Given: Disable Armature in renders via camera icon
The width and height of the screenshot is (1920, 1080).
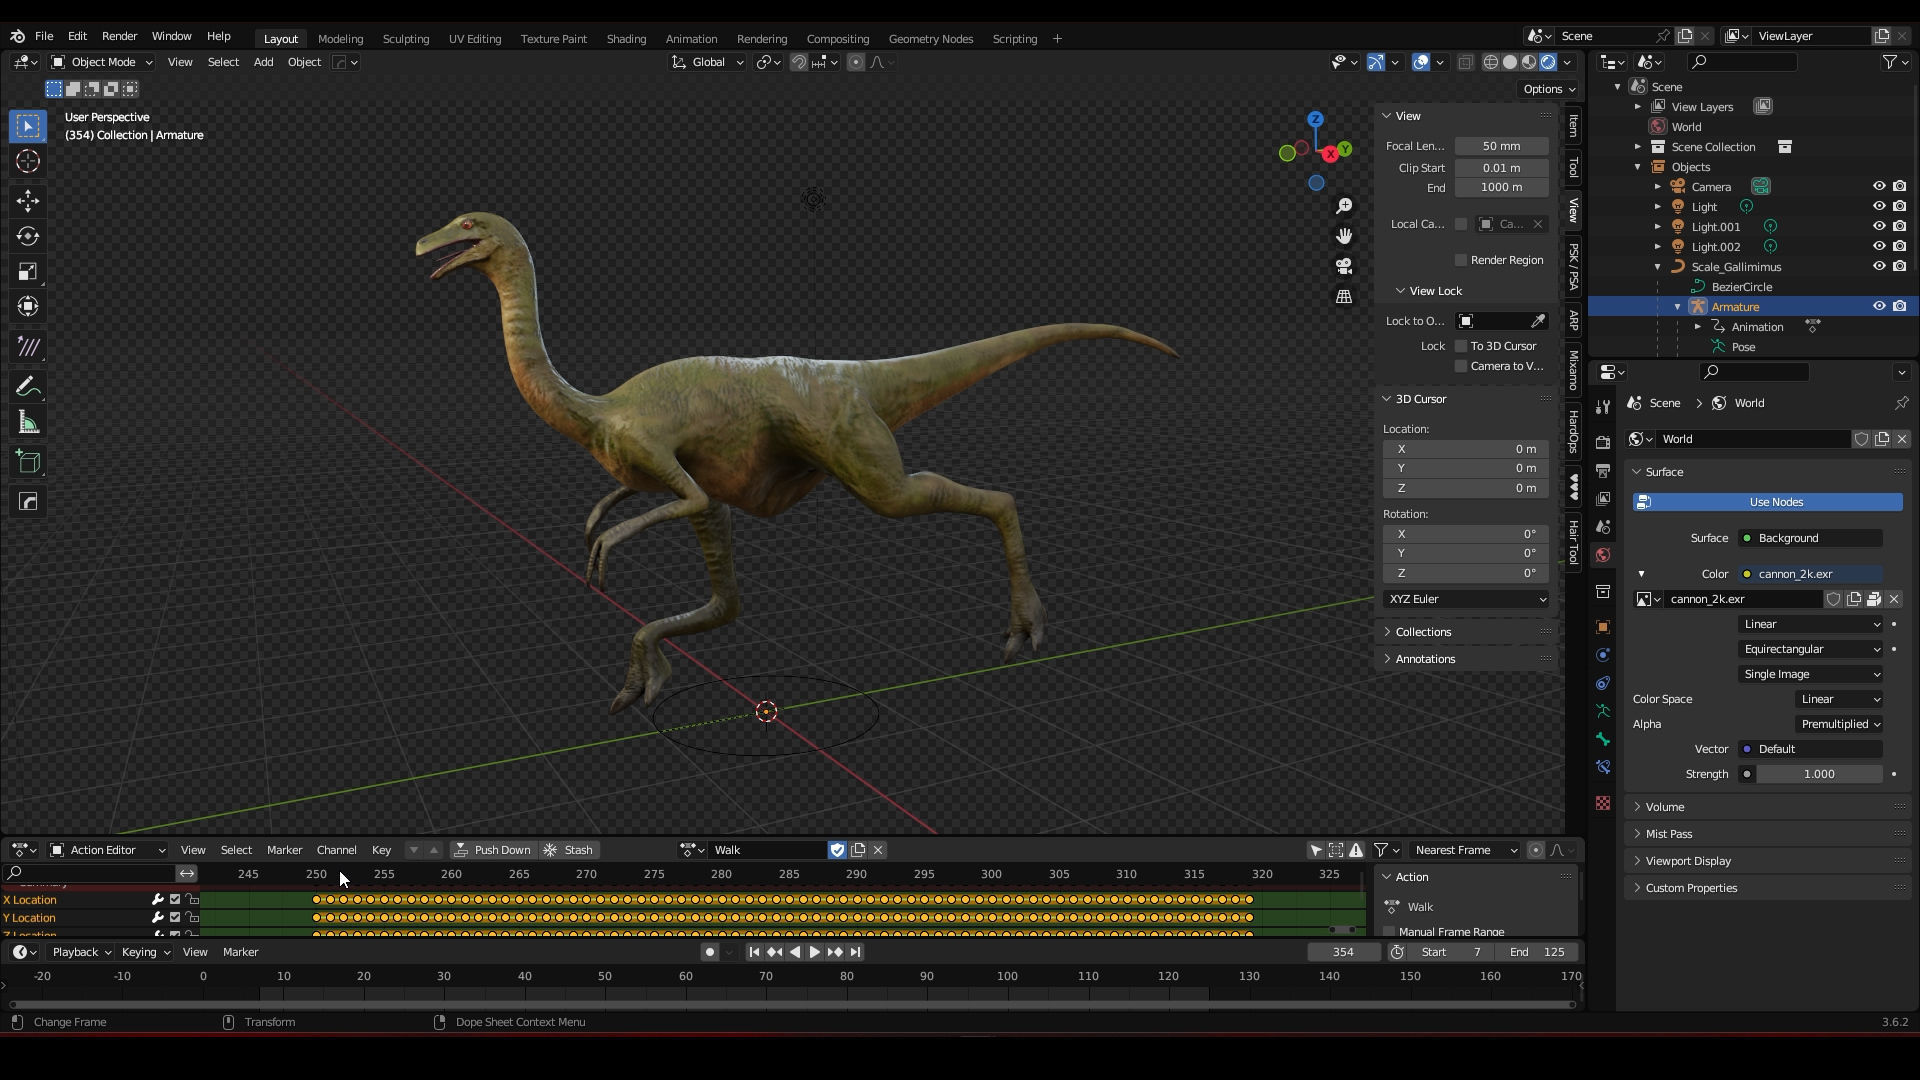Looking at the screenshot, I should (x=1899, y=307).
